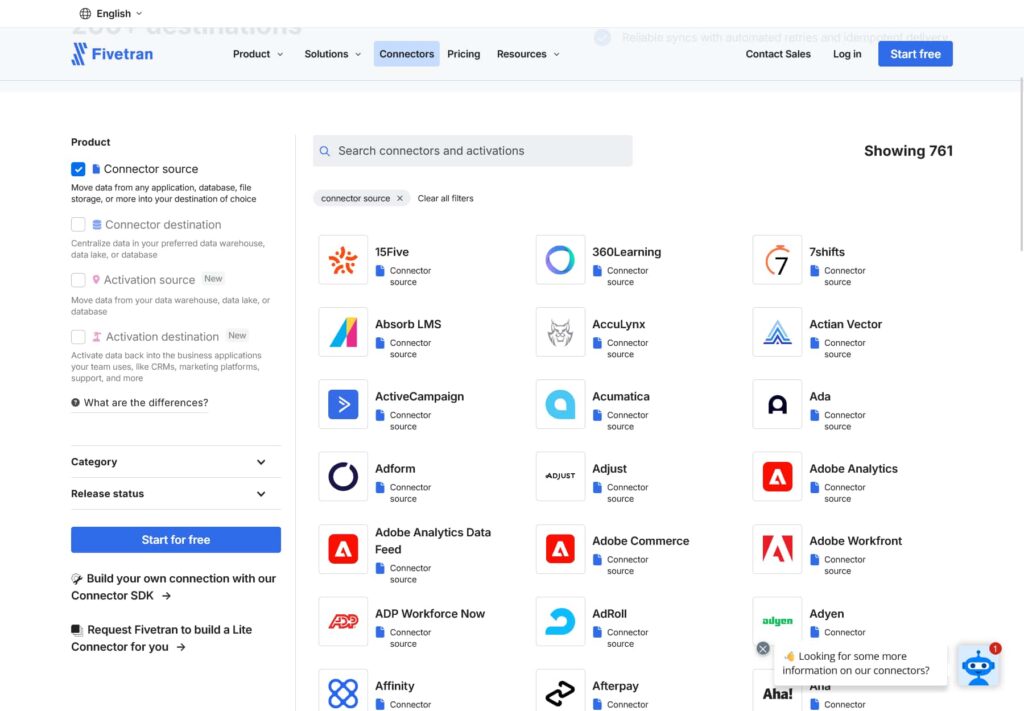Open the Solutions menu dropdown
The height and width of the screenshot is (711, 1024).
[x=332, y=54]
